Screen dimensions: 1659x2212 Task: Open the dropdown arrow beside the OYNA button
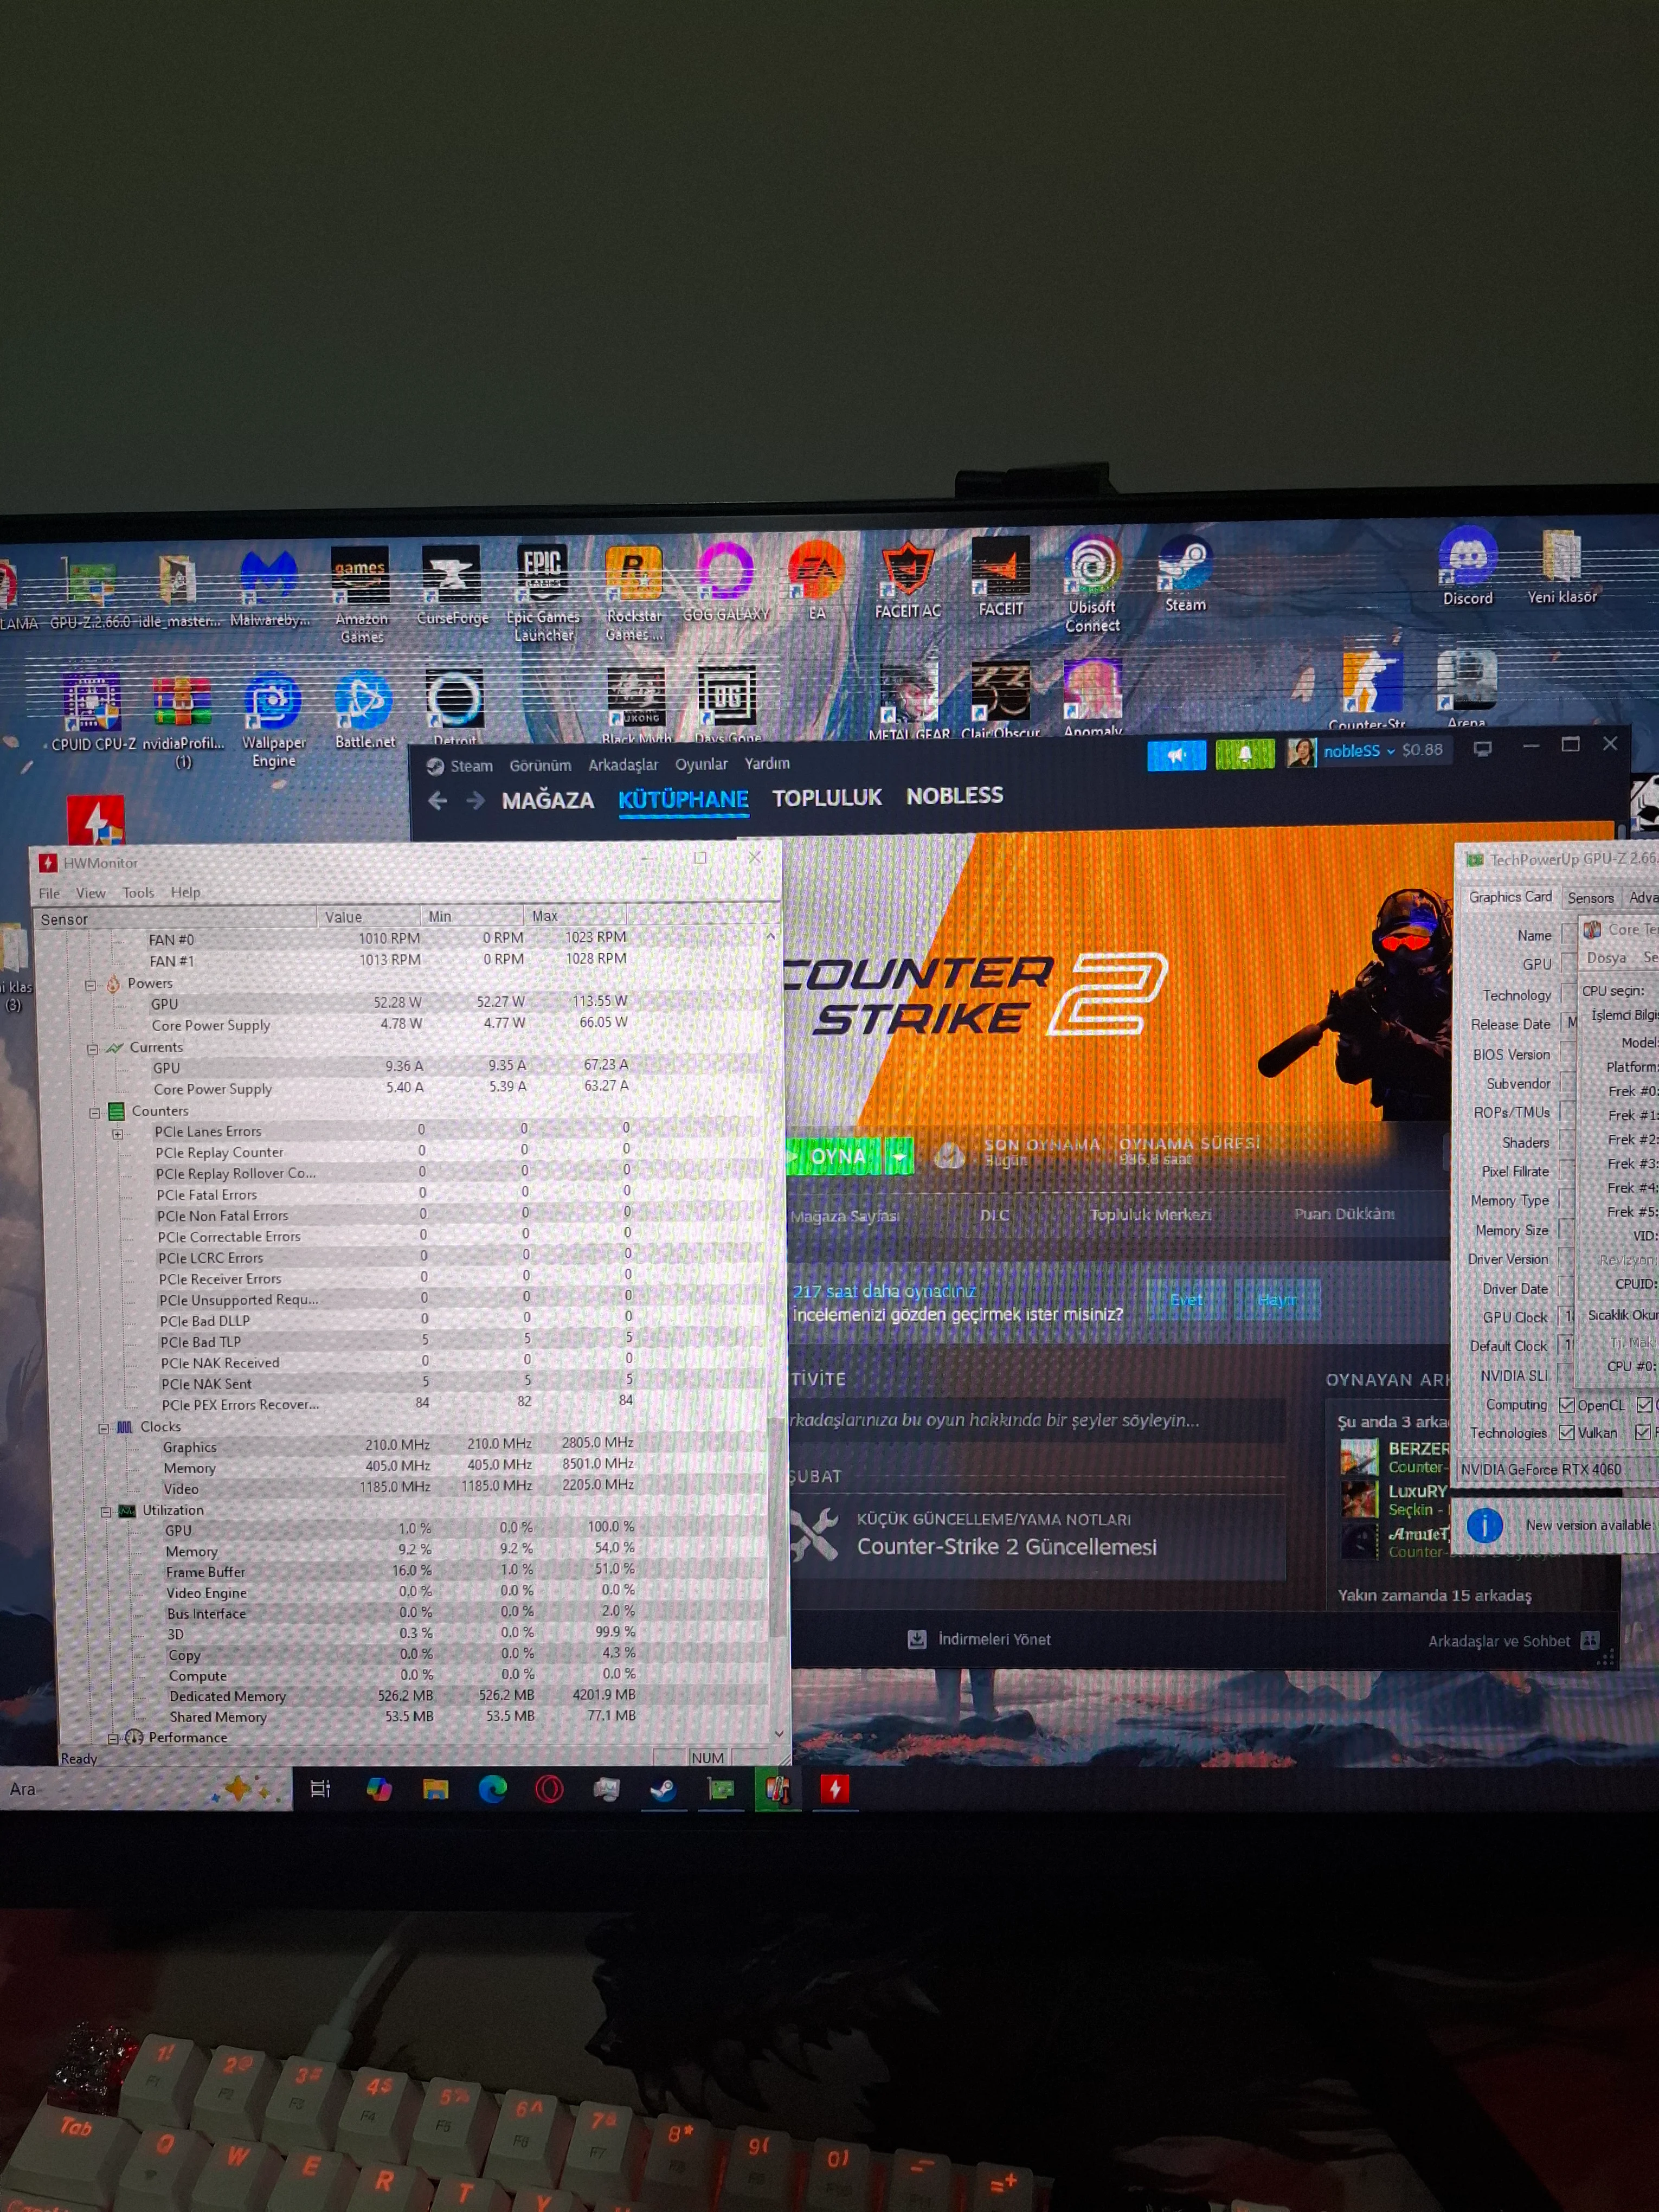tap(899, 1157)
